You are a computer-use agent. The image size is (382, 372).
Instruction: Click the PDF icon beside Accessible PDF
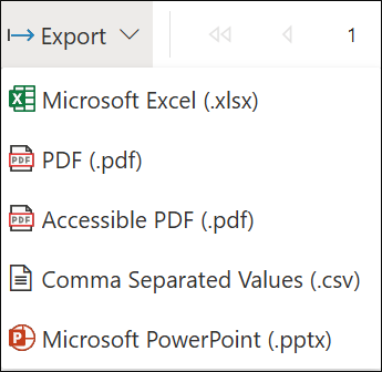(21, 219)
